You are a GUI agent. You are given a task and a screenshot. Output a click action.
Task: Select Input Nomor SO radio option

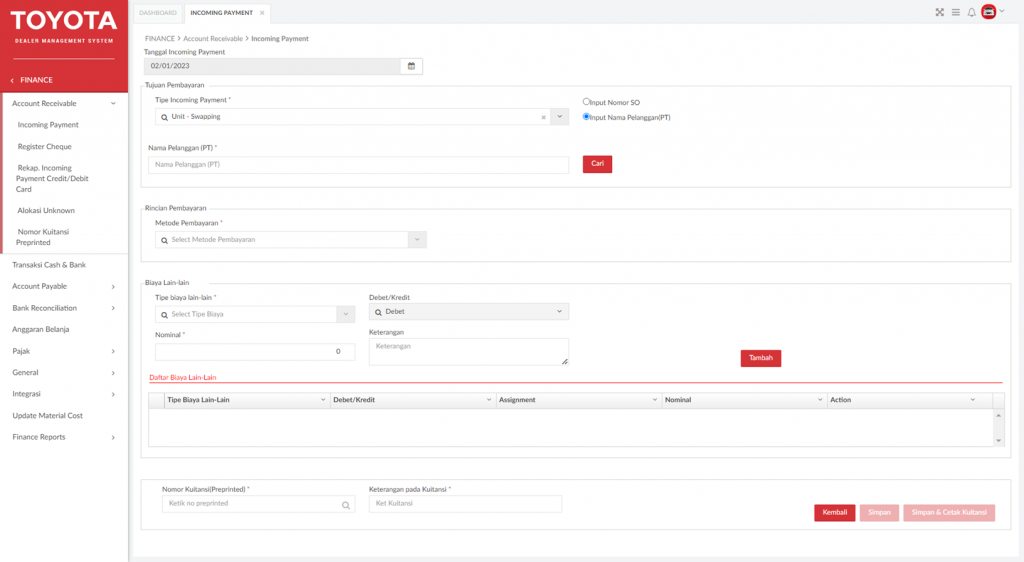[x=586, y=102]
